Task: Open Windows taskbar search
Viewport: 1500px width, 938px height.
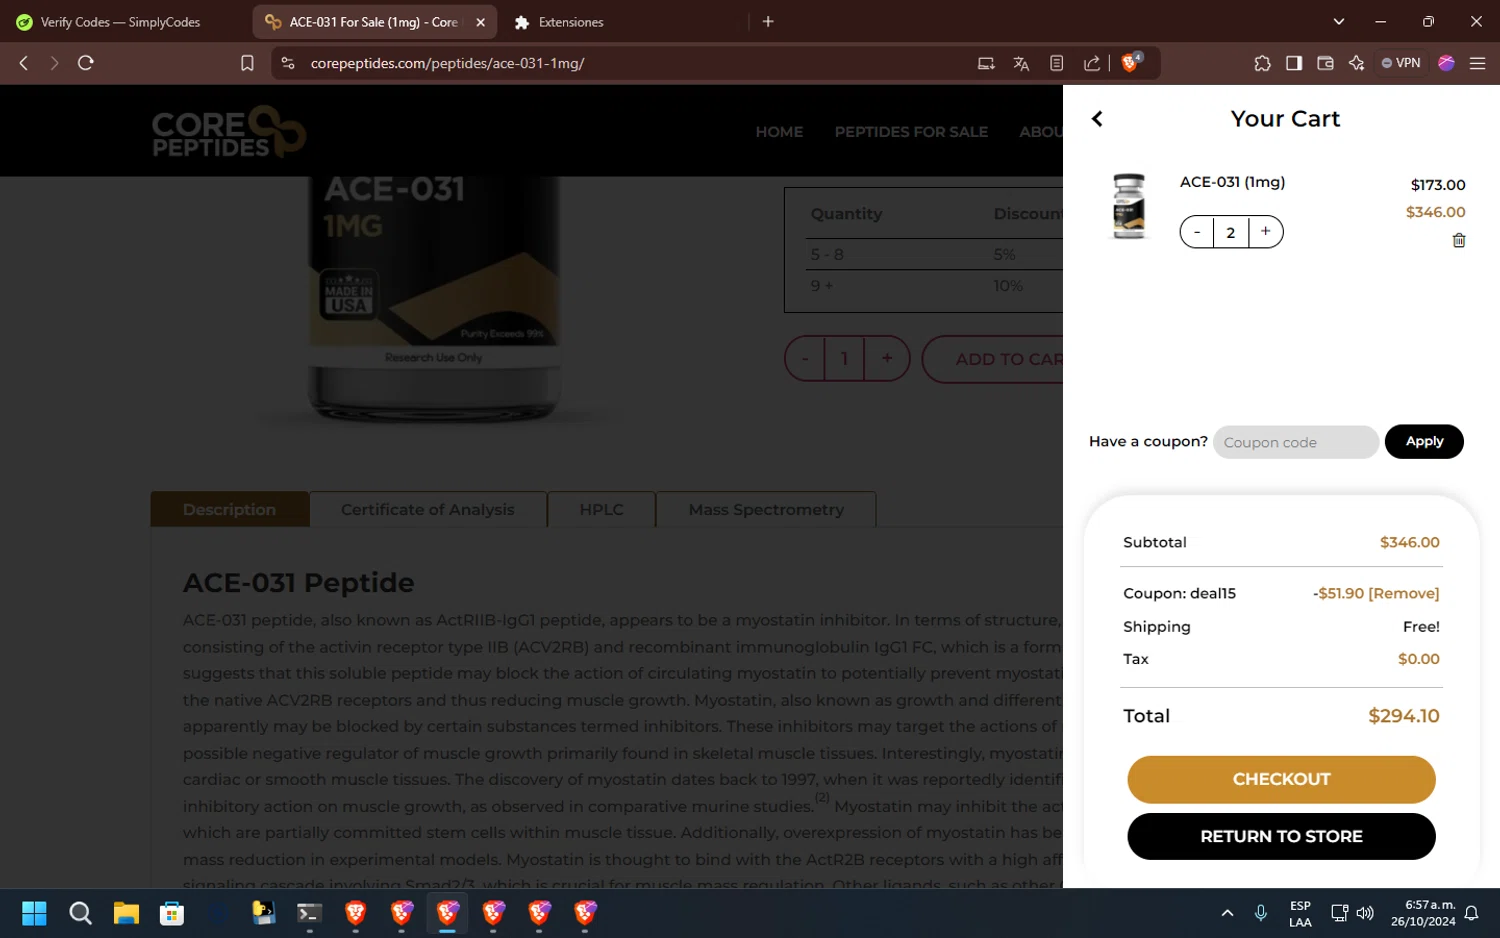Action: [80, 913]
